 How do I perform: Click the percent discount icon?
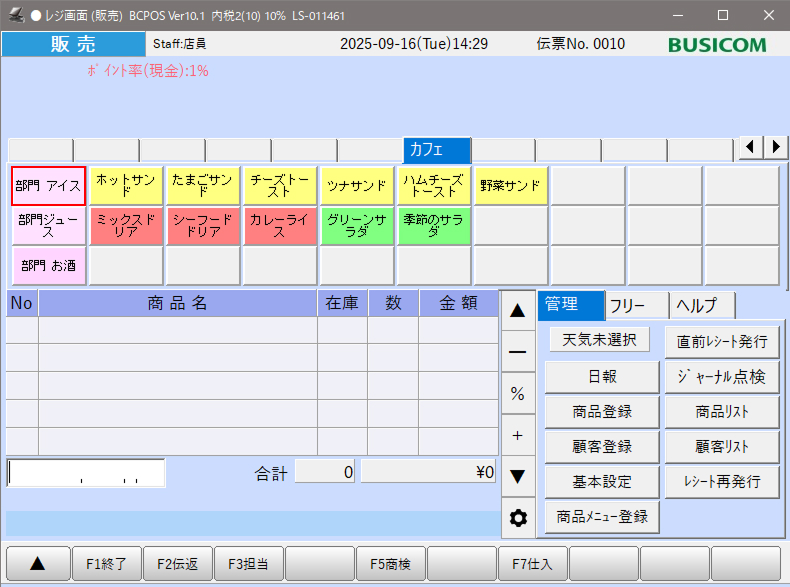(x=517, y=394)
